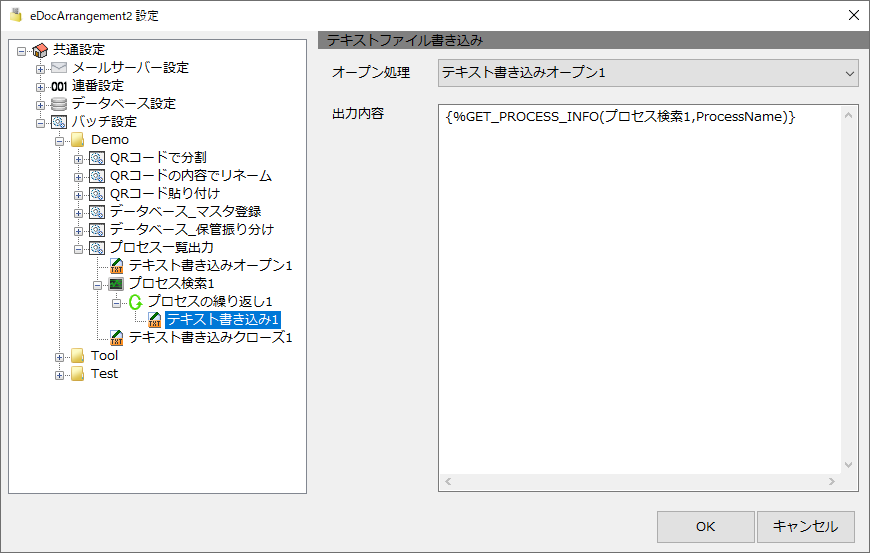Click the Demo folder icon
The image size is (870, 553).
point(78,140)
